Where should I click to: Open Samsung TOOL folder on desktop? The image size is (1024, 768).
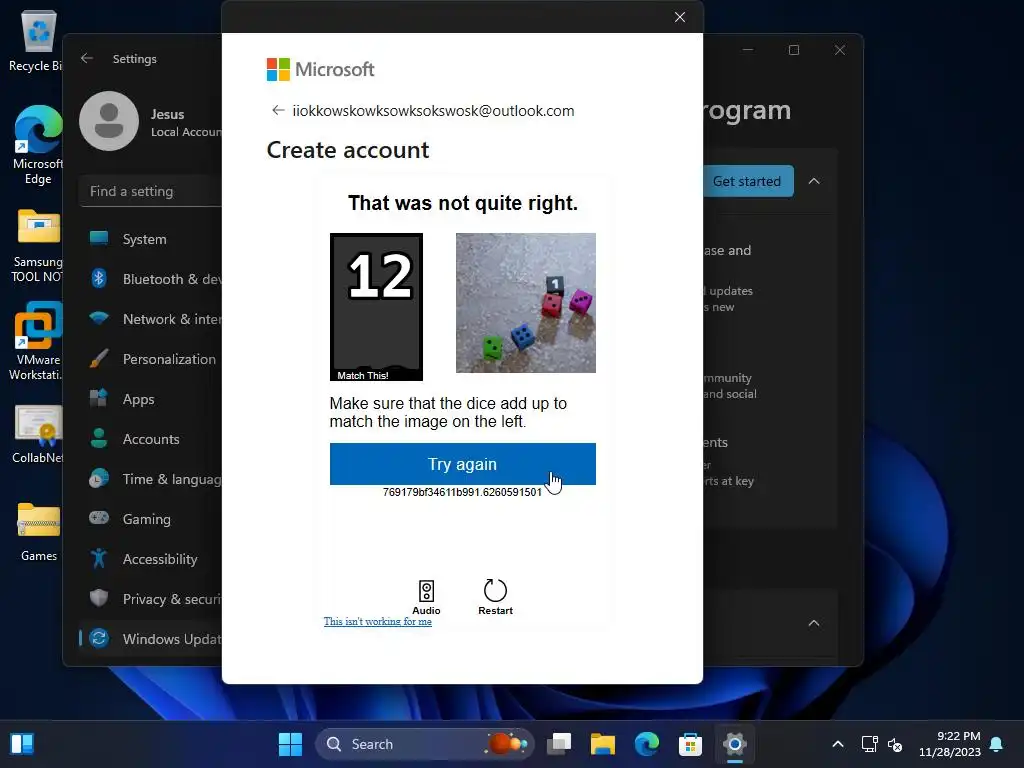(x=37, y=246)
